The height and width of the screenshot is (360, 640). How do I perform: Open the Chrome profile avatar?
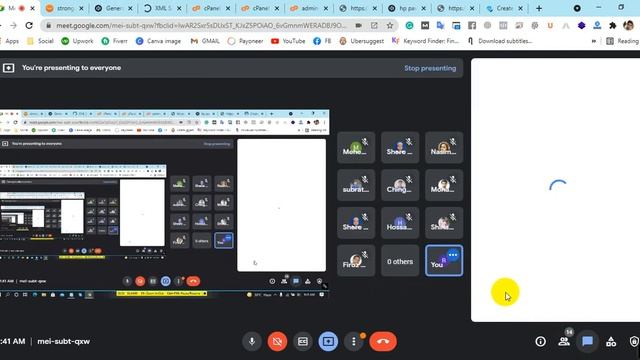pos(629,25)
